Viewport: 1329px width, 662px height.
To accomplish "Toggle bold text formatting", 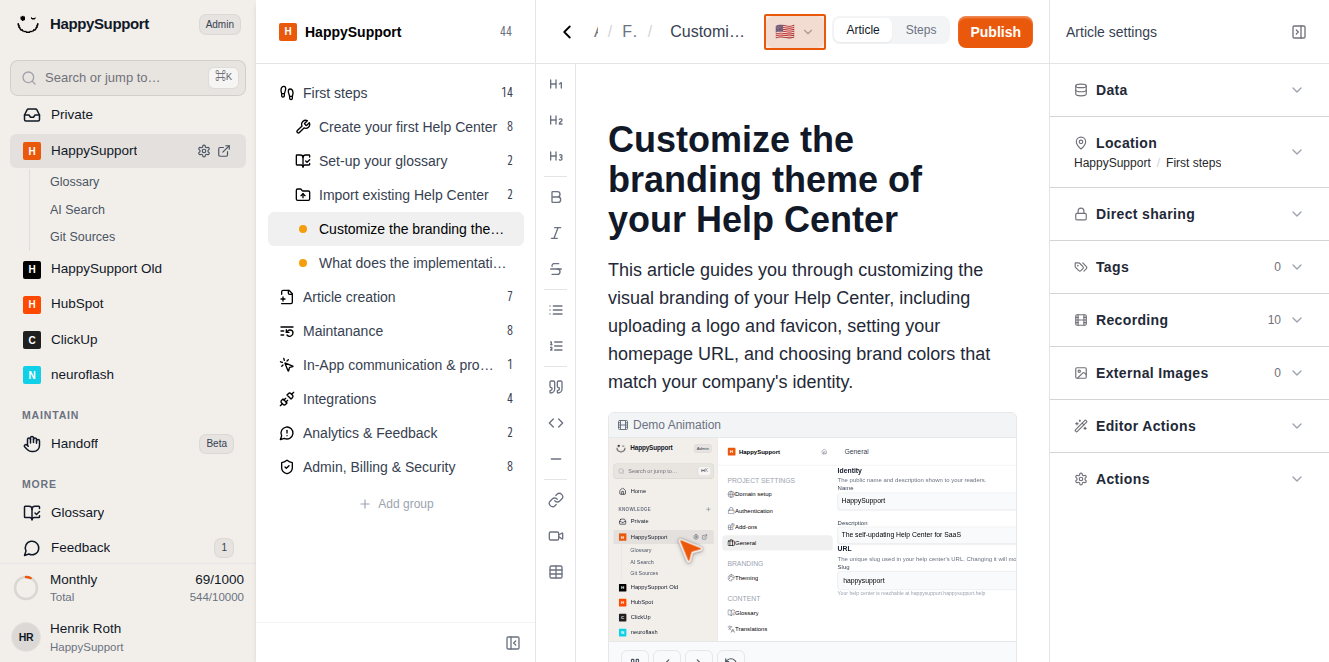I will pos(556,197).
